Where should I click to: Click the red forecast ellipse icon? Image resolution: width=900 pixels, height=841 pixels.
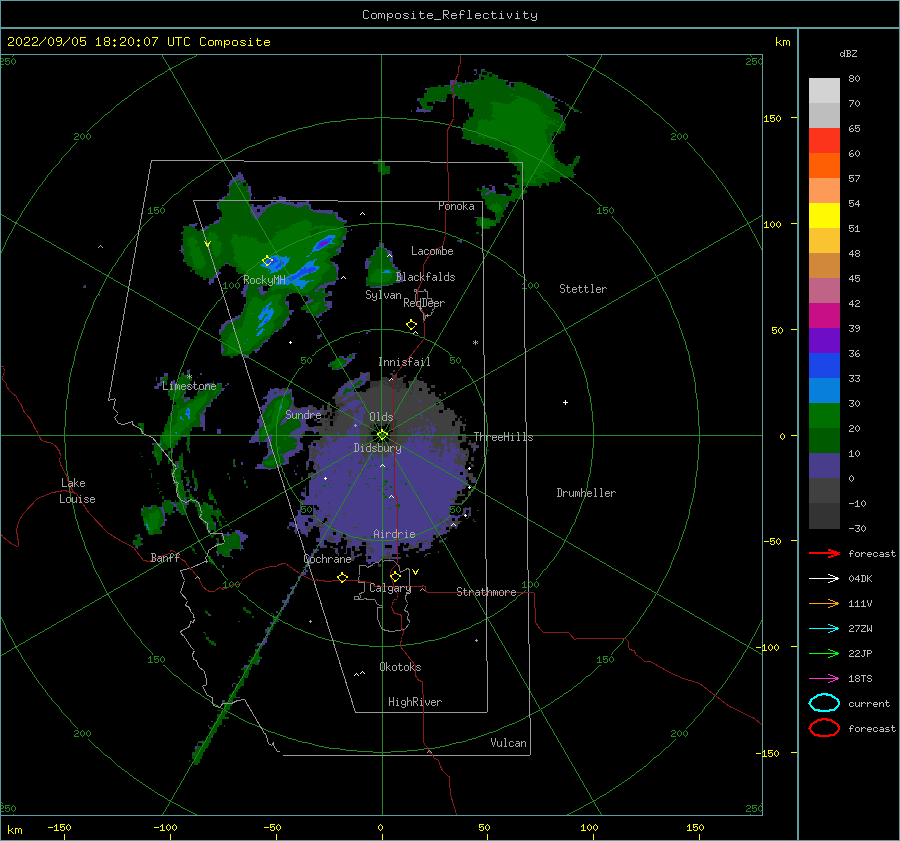[824, 728]
